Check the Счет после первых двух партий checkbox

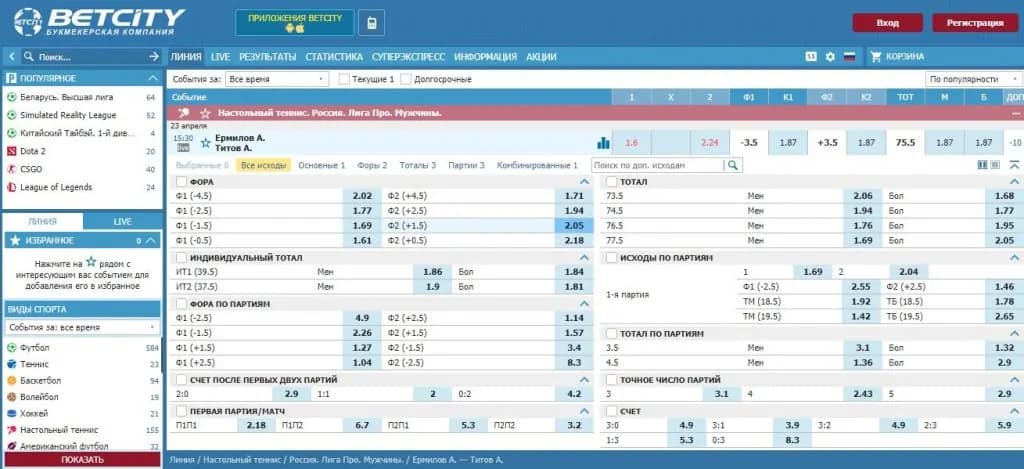[x=181, y=380]
